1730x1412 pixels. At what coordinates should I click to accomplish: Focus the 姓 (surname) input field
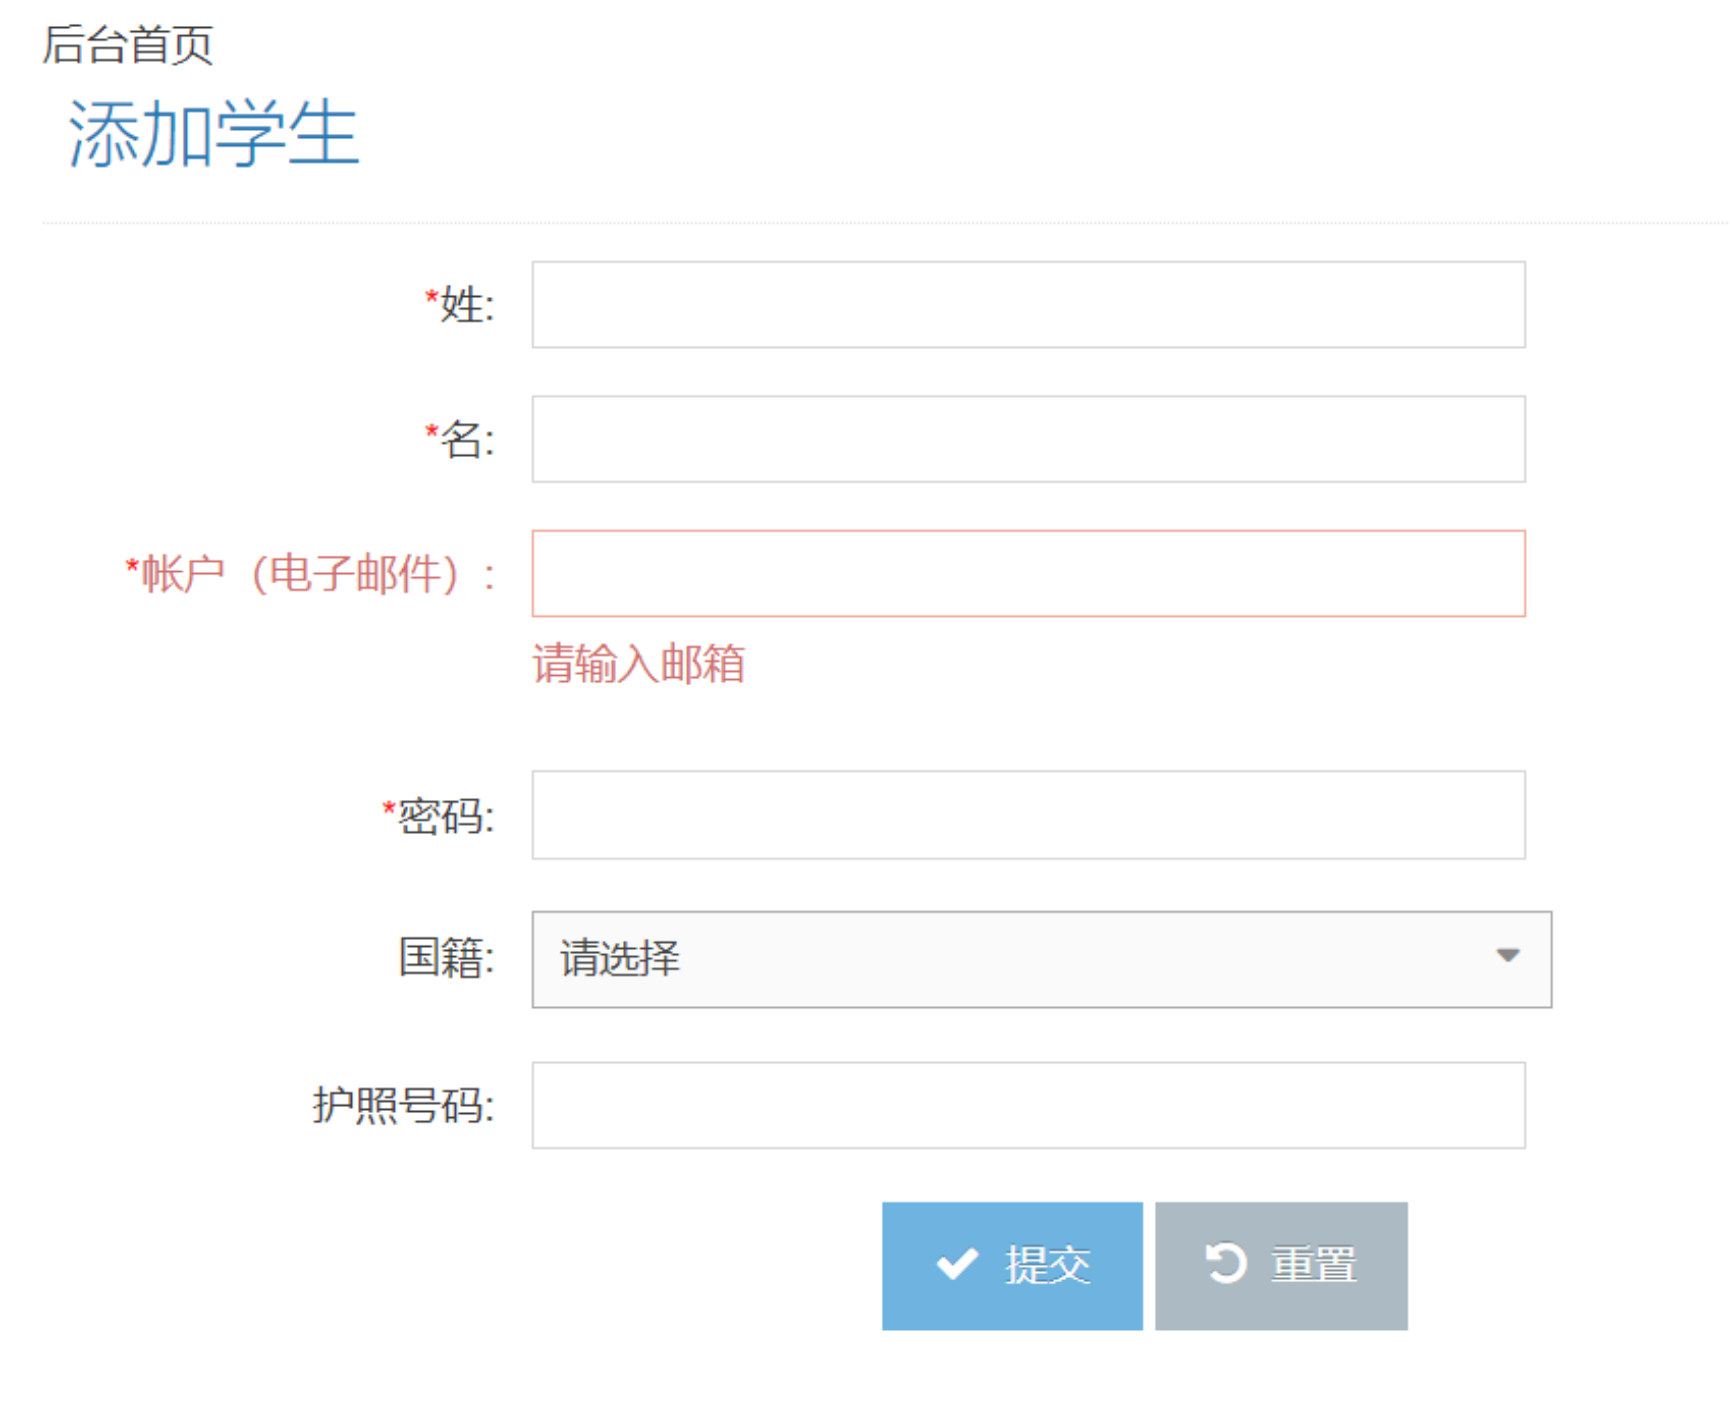point(1028,305)
